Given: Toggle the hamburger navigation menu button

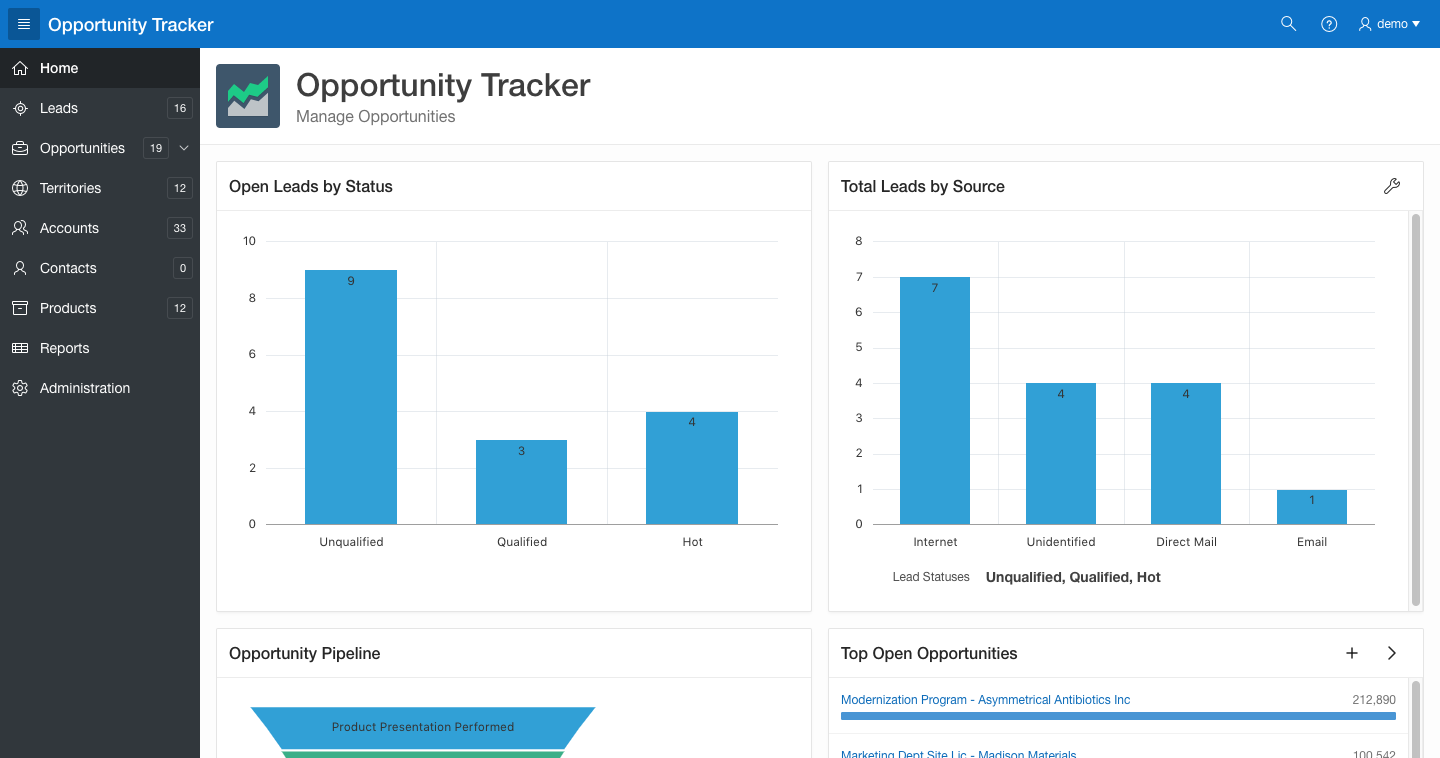Looking at the screenshot, I should (x=24, y=24).
